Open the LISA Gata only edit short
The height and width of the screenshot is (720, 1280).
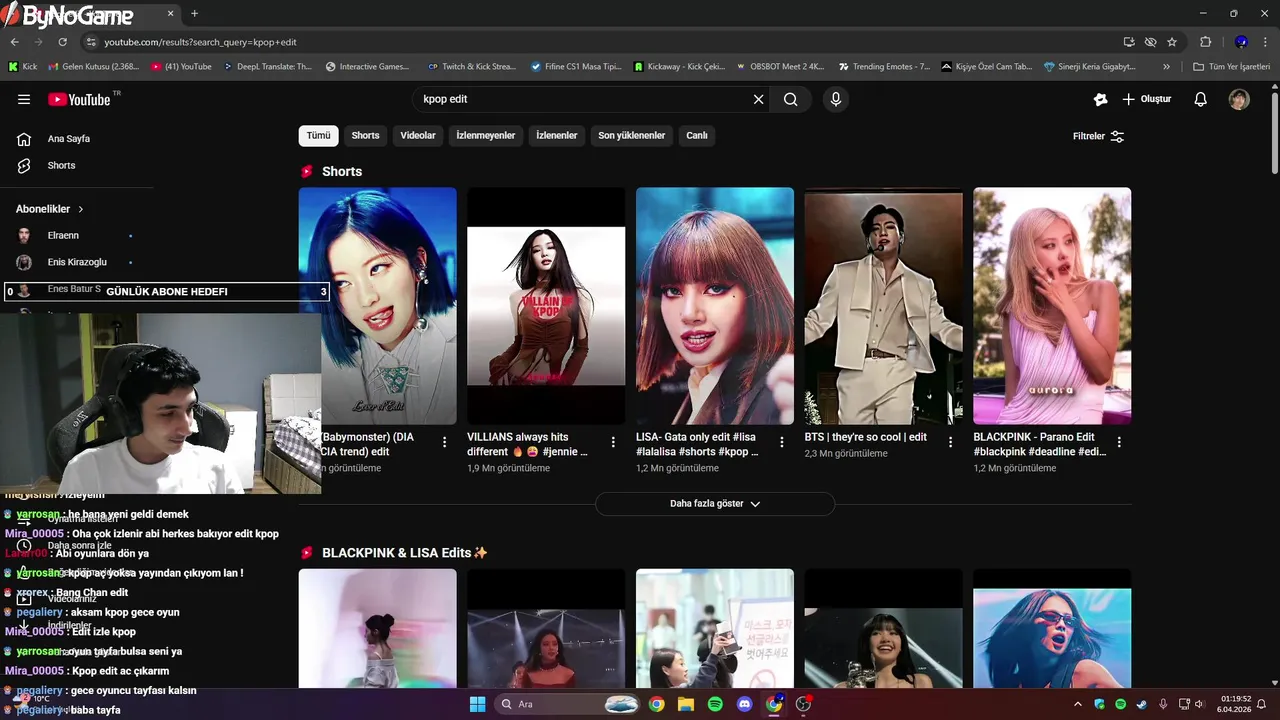pos(715,306)
